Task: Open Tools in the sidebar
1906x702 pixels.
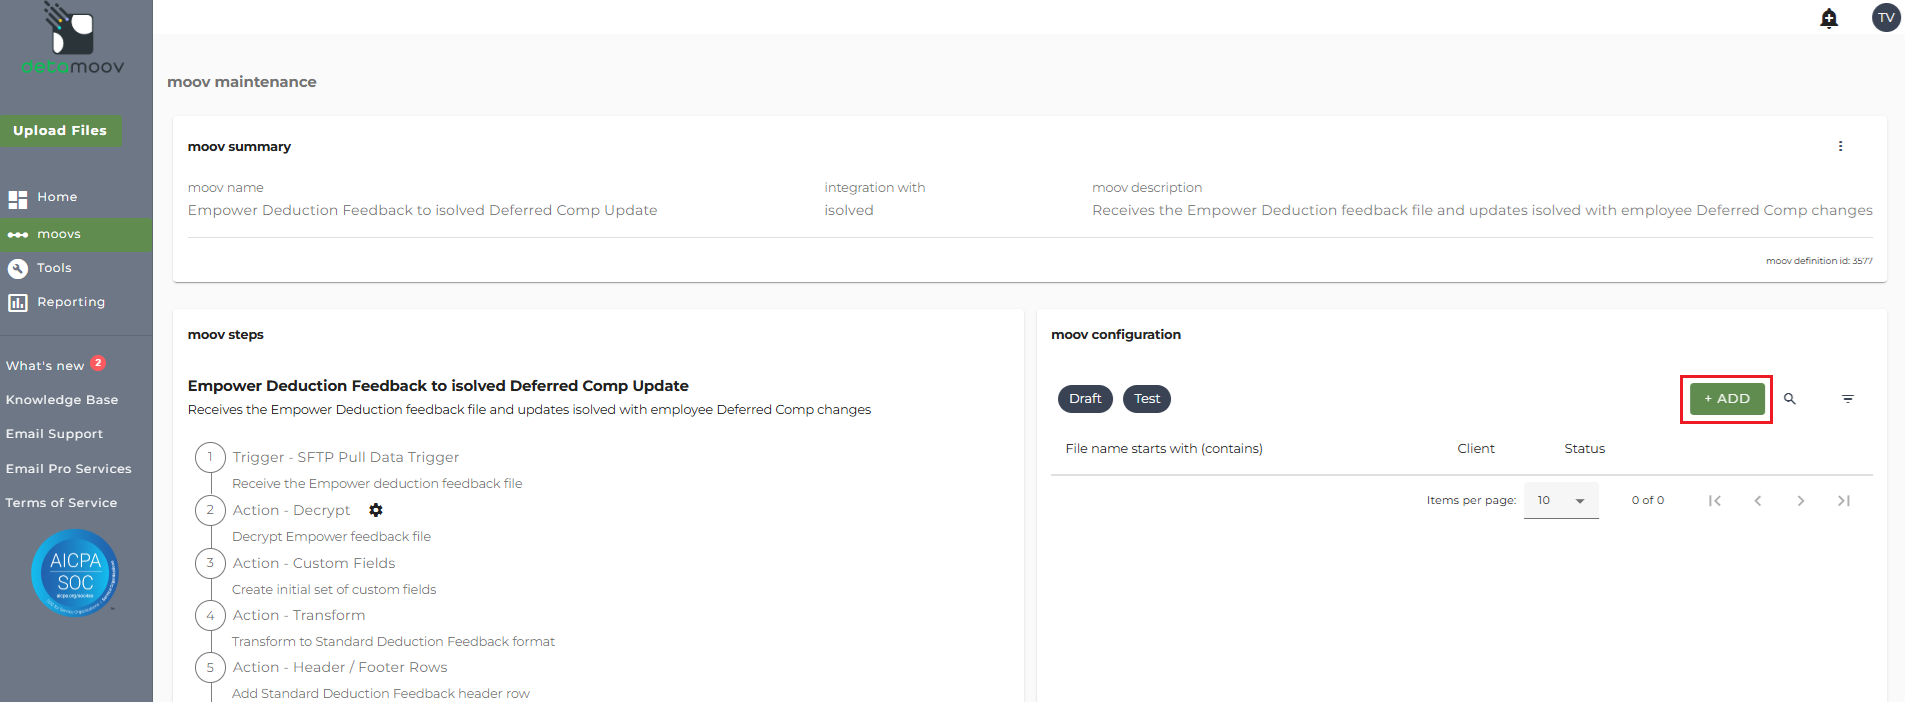Action: tap(54, 268)
